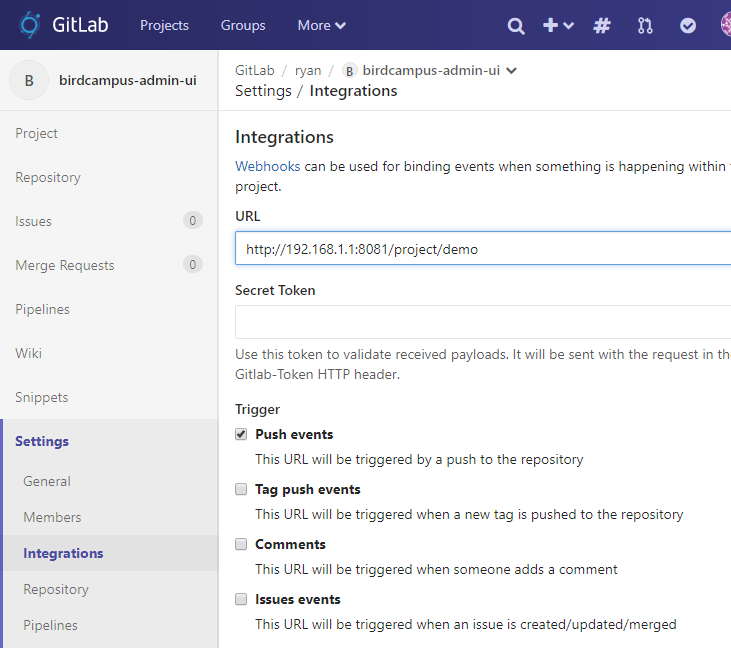Click the GitLab breadcrumb link

pyautogui.click(x=255, y=70)
